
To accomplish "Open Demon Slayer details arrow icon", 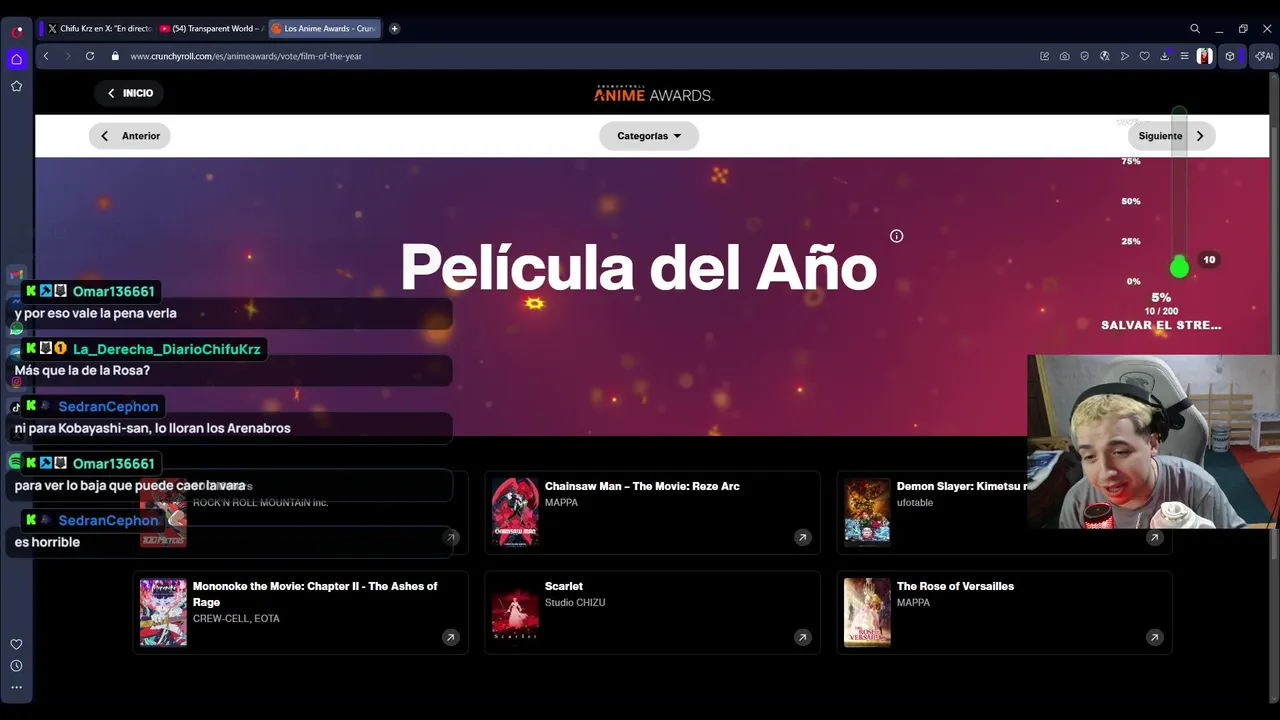I will [1154, 538].
